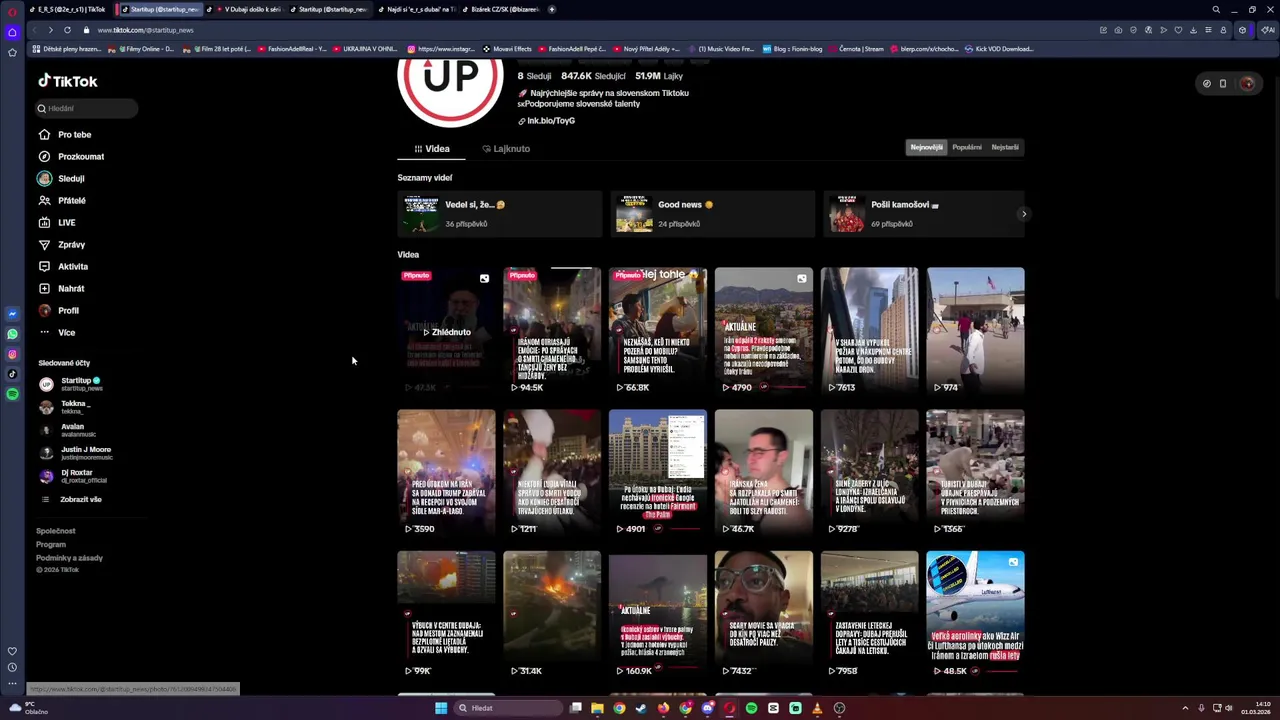
Task: Open the Zhlédnuto pinned video
Action: pos(446,331)
